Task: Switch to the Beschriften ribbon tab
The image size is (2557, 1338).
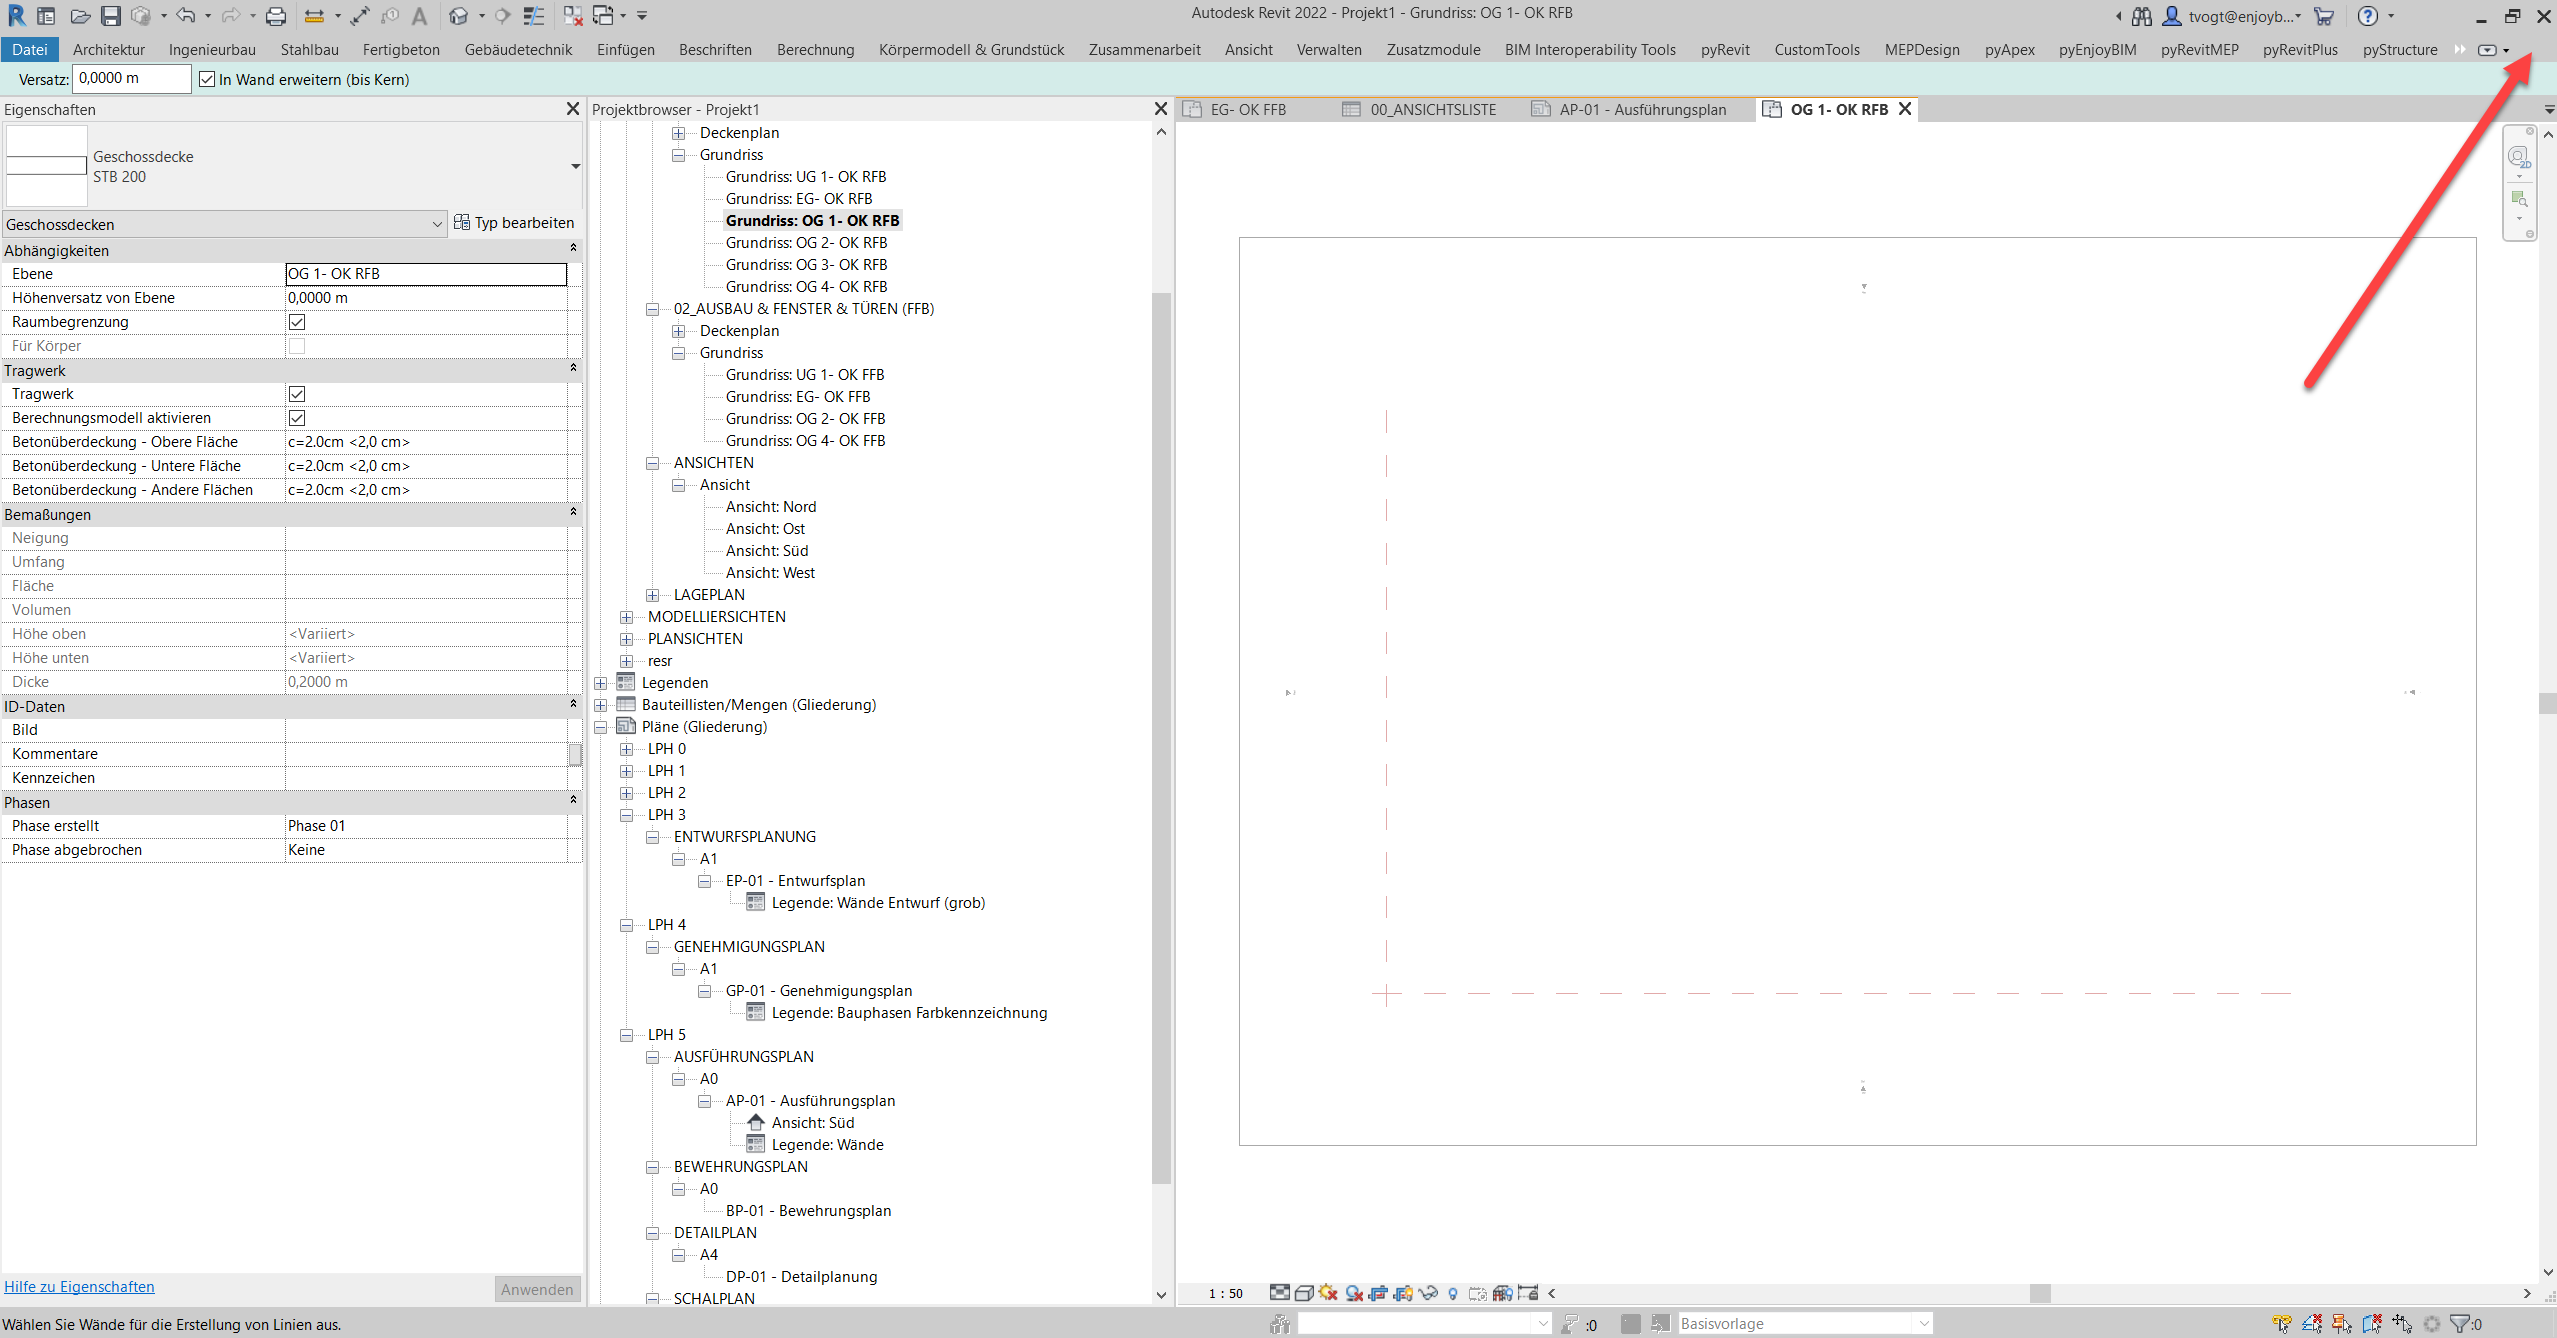Action: (x=714, y=49)
